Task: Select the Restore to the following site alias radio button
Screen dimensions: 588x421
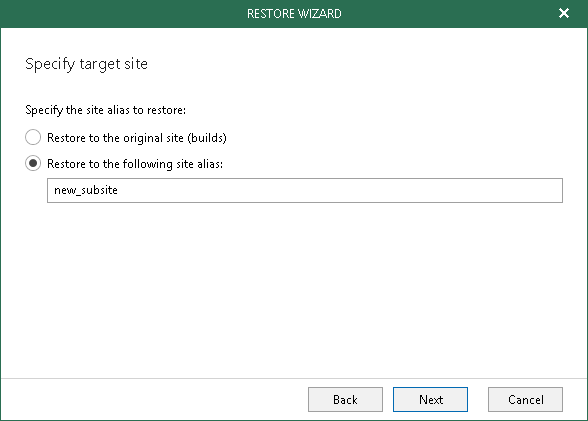Action: [x=33, y=163]
